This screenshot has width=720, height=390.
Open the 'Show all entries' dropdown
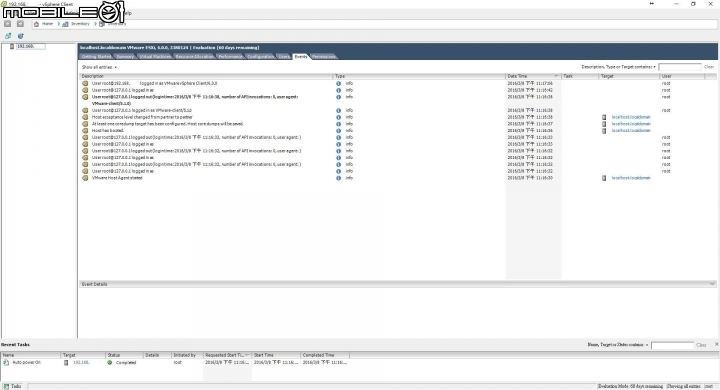99,67
